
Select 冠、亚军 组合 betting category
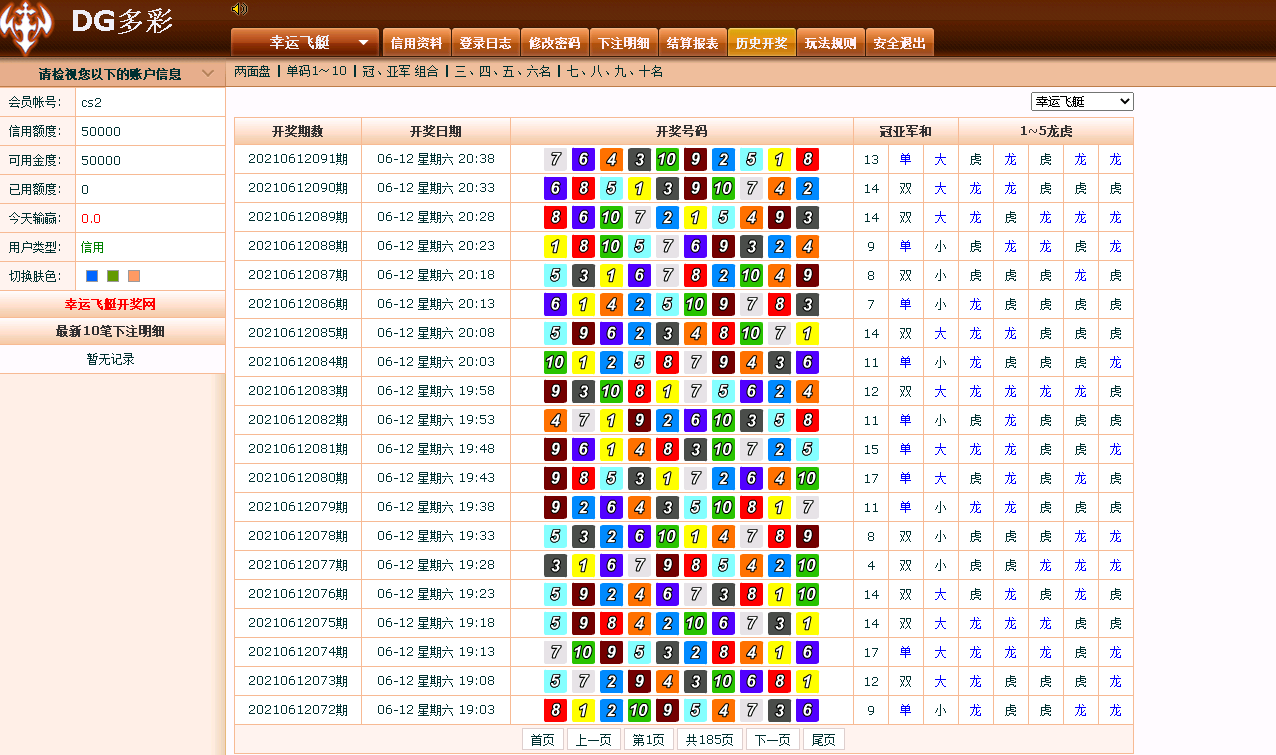(400, 72)
